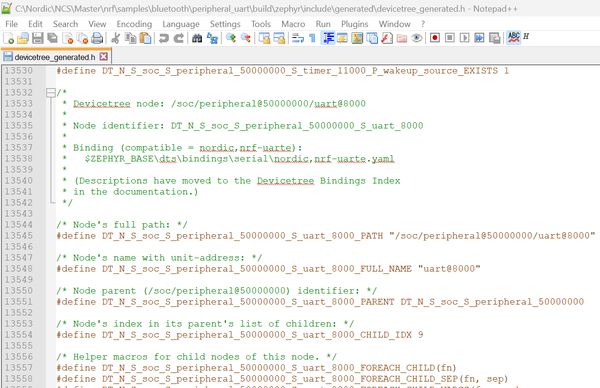Screen dimensions: 600x388
Task: Click line number 13545 in the margin
Action: (x=18, y=236)
